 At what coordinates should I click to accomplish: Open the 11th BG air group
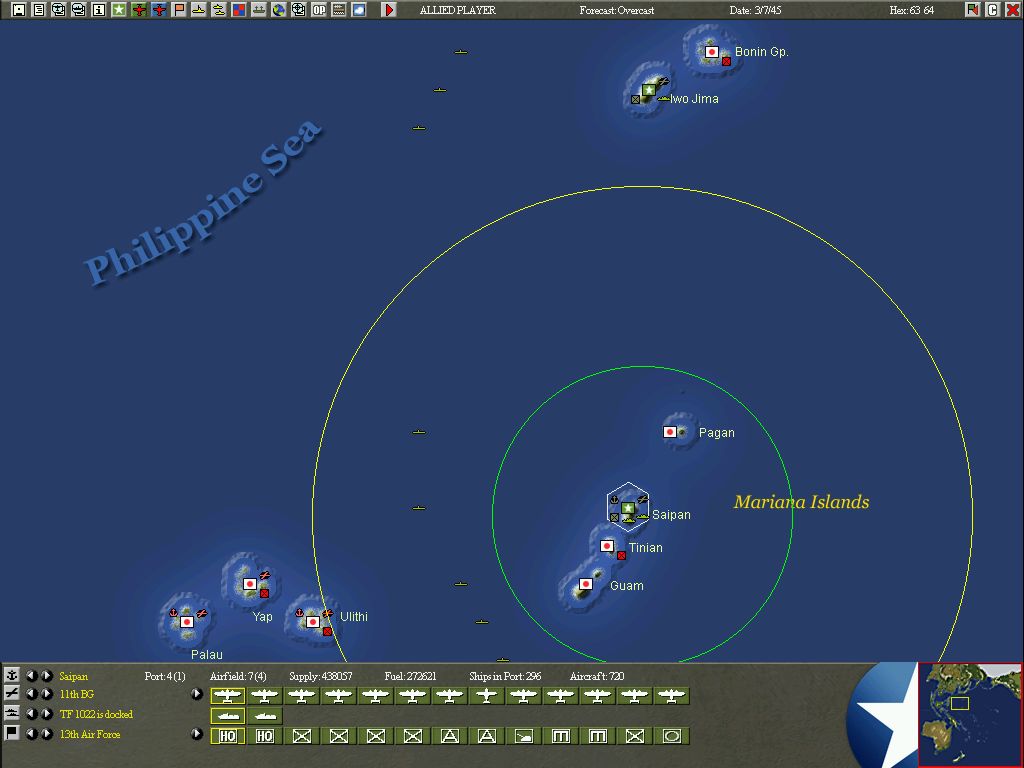pyautogui.click(x=76, y=694)
